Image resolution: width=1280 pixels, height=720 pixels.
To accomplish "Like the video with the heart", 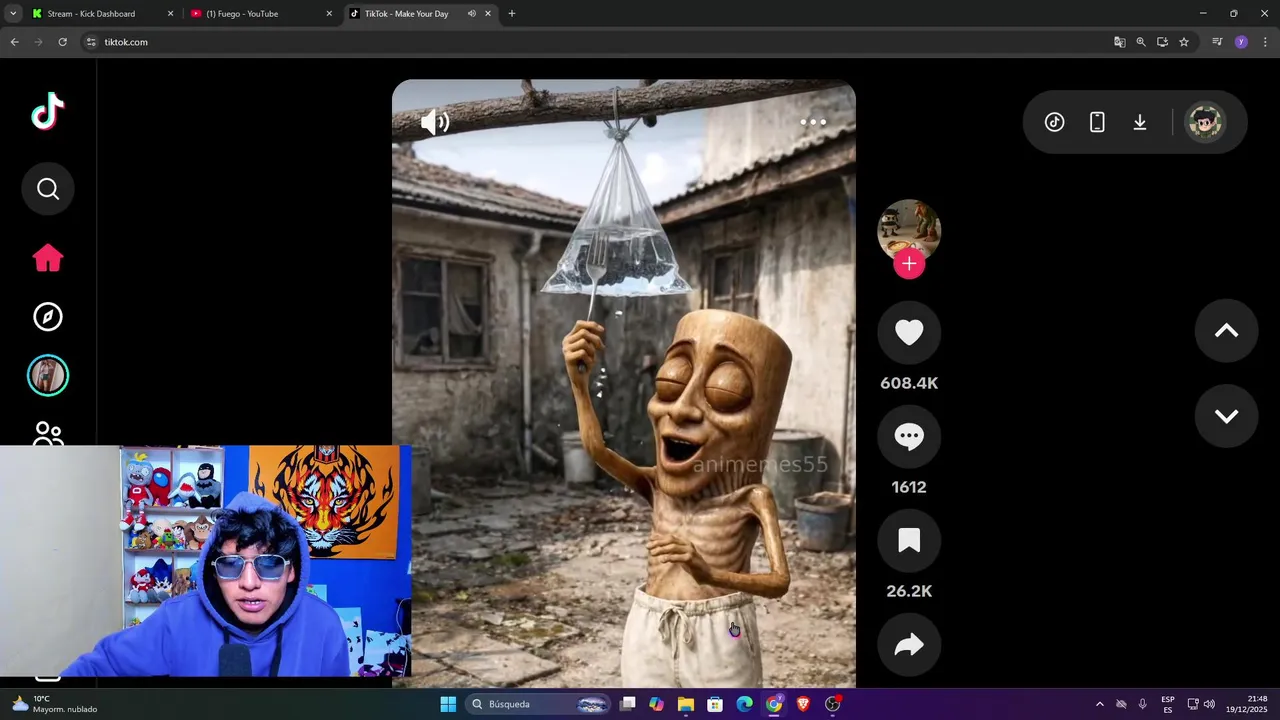I will pyautogui.click(x=909, y=332).
